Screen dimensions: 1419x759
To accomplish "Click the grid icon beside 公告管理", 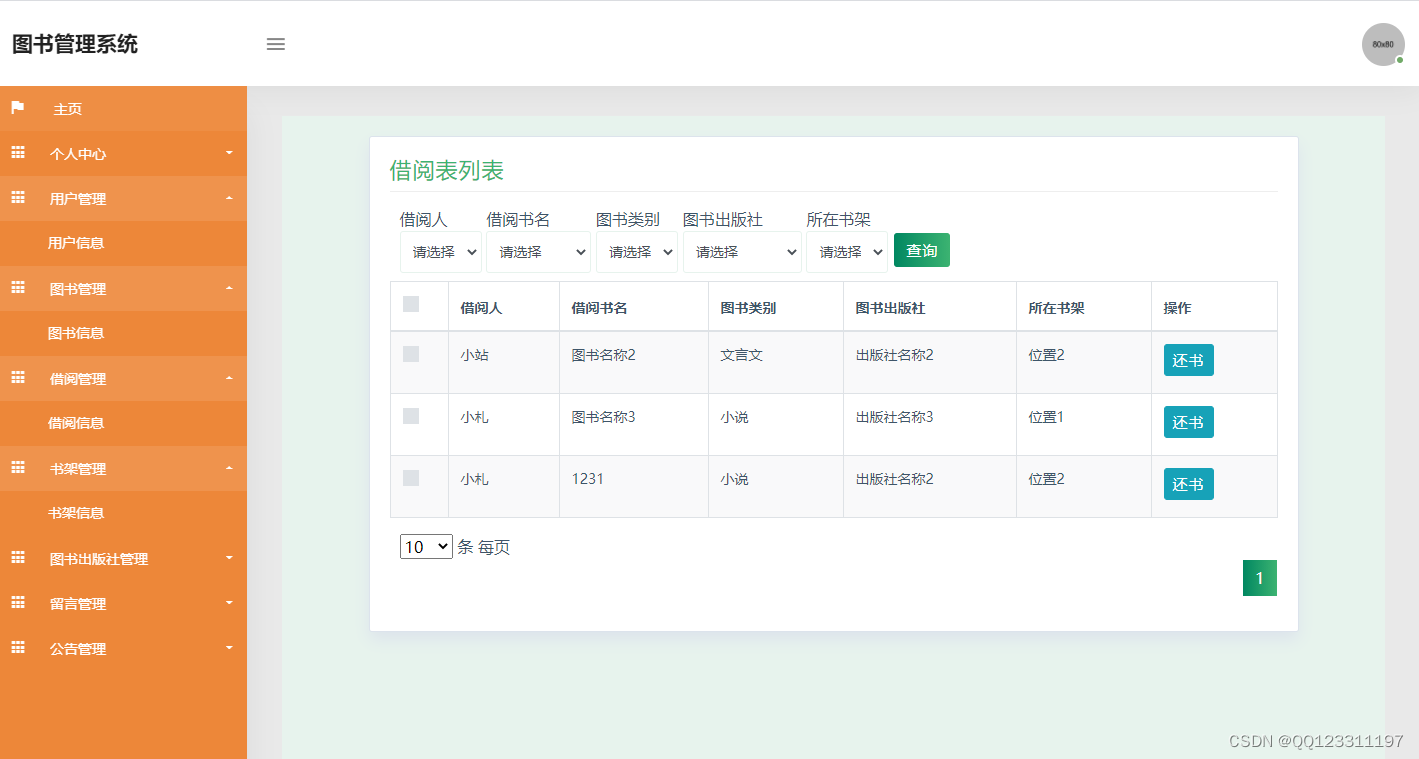I will 18,648.
